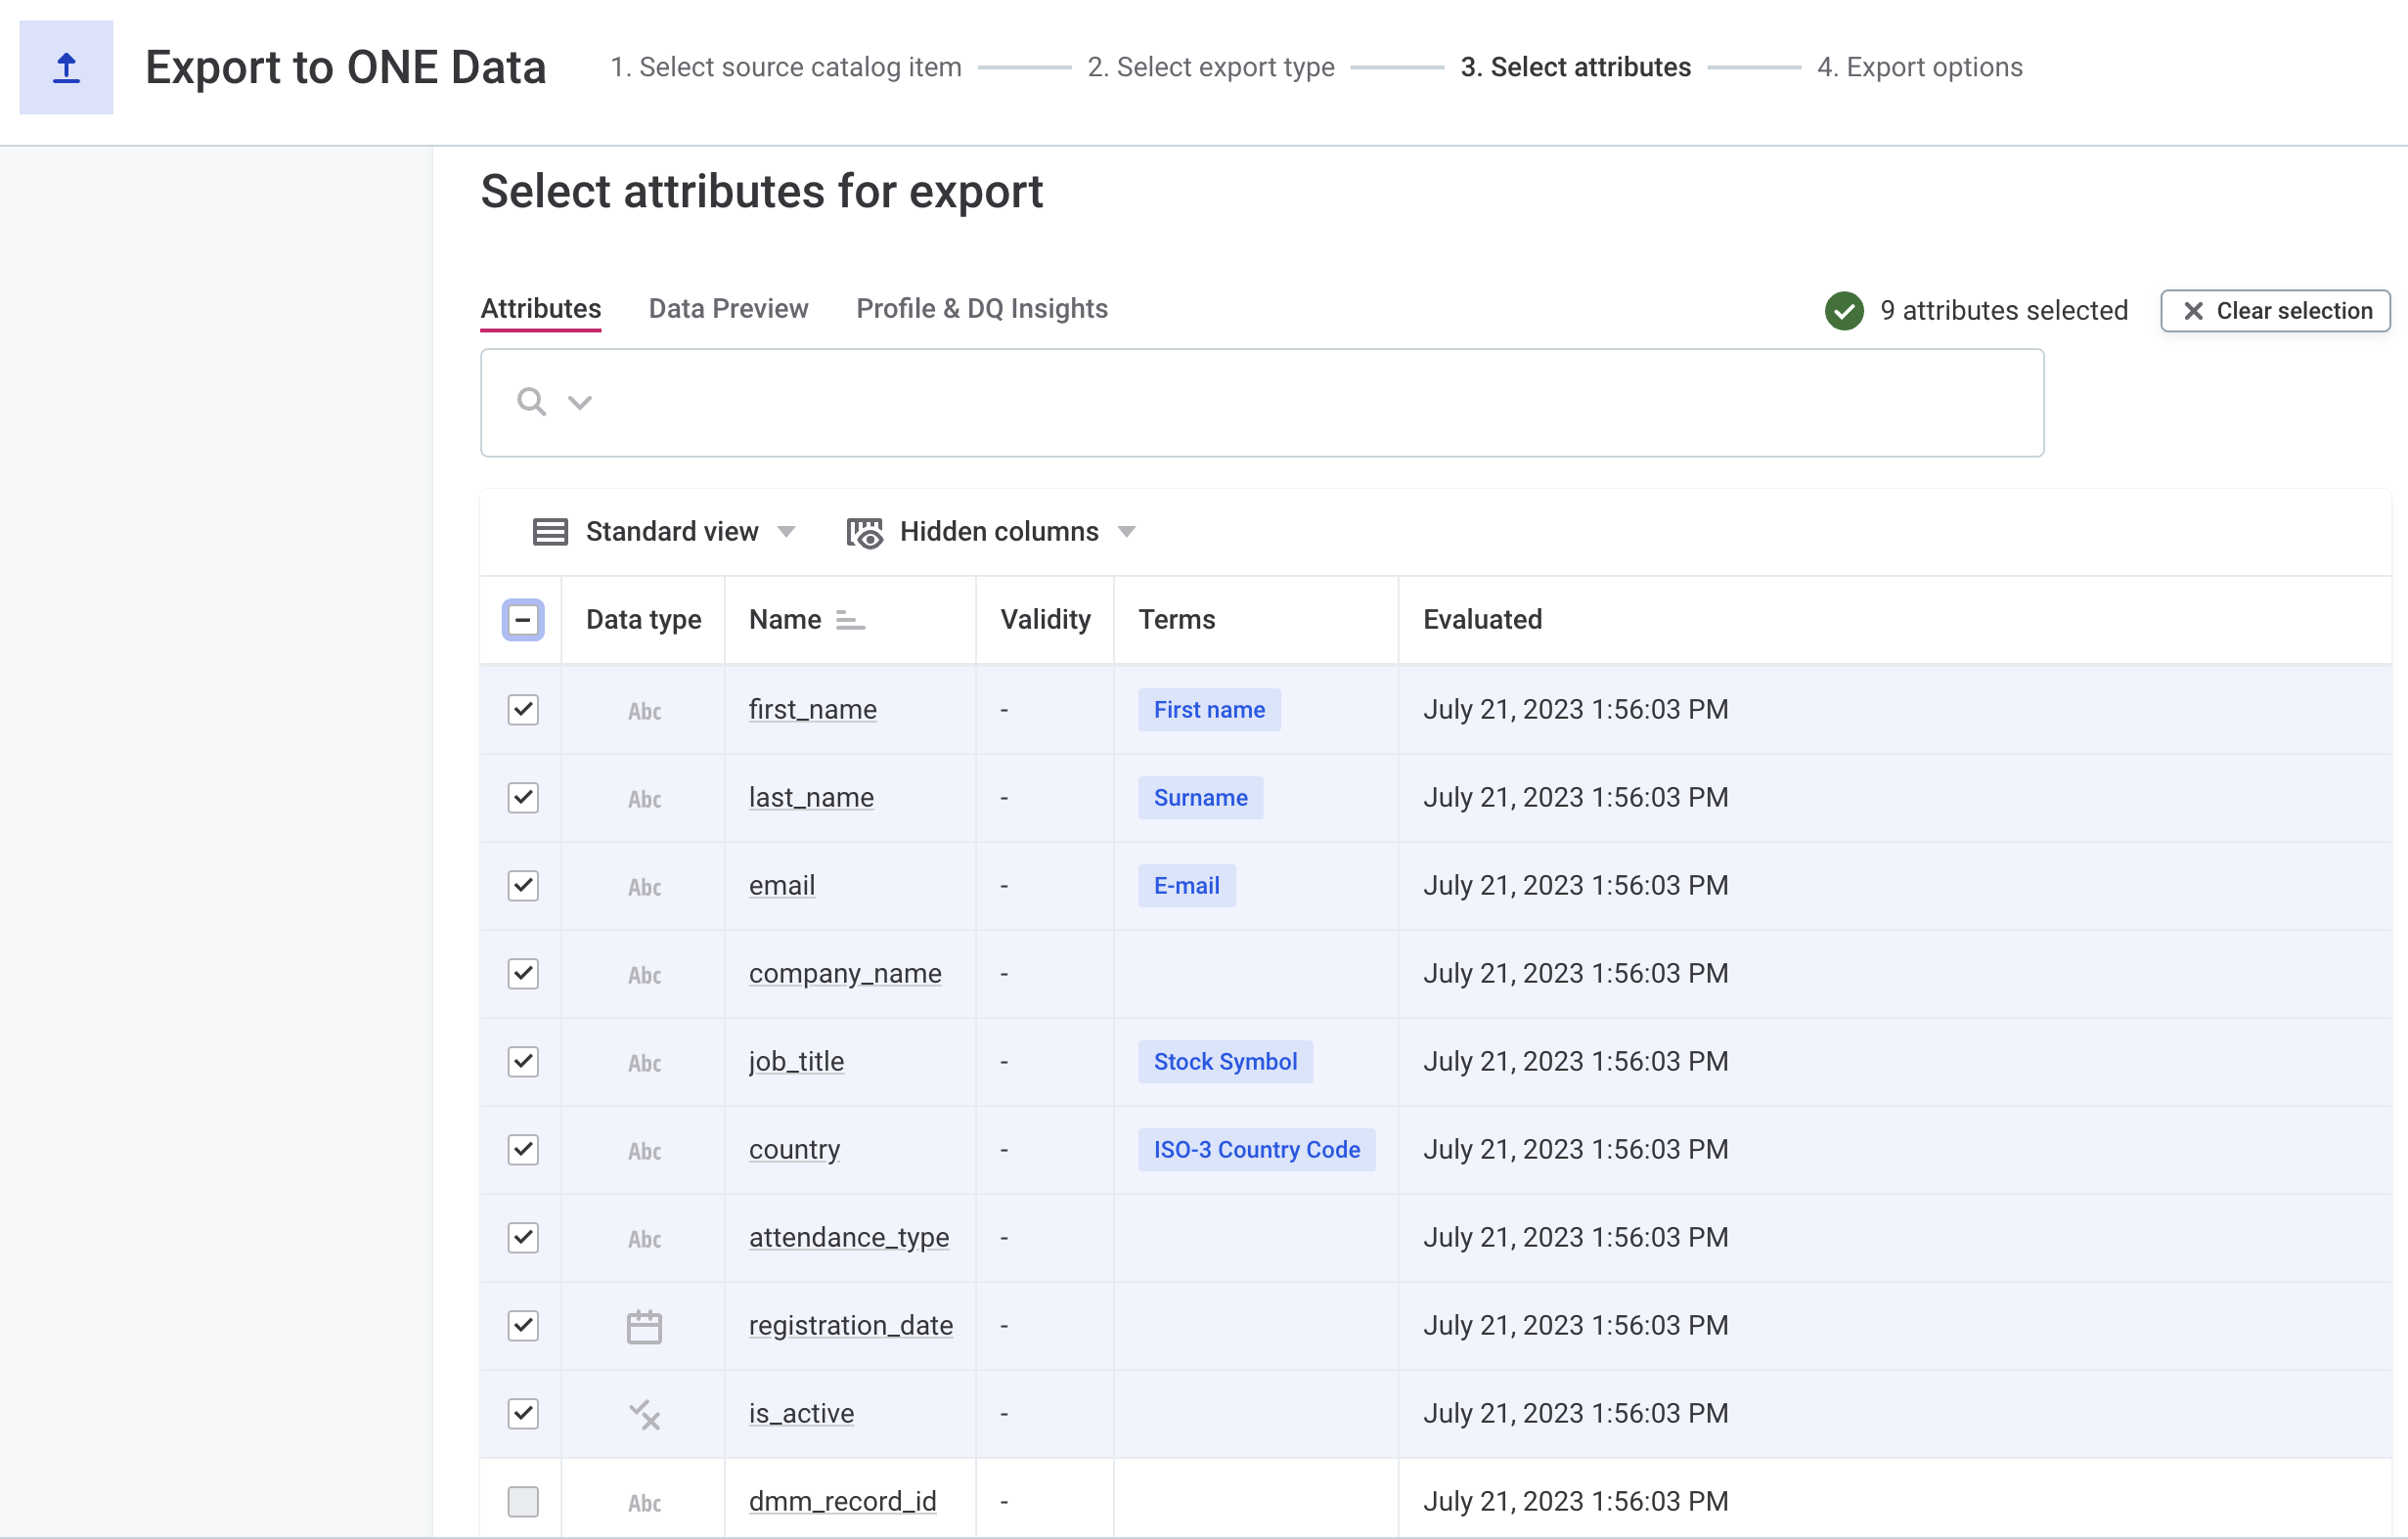Open the Profile & DQ Insights tab
The width and height of the screenshot is (2408, 1539).
pos(981,309)
